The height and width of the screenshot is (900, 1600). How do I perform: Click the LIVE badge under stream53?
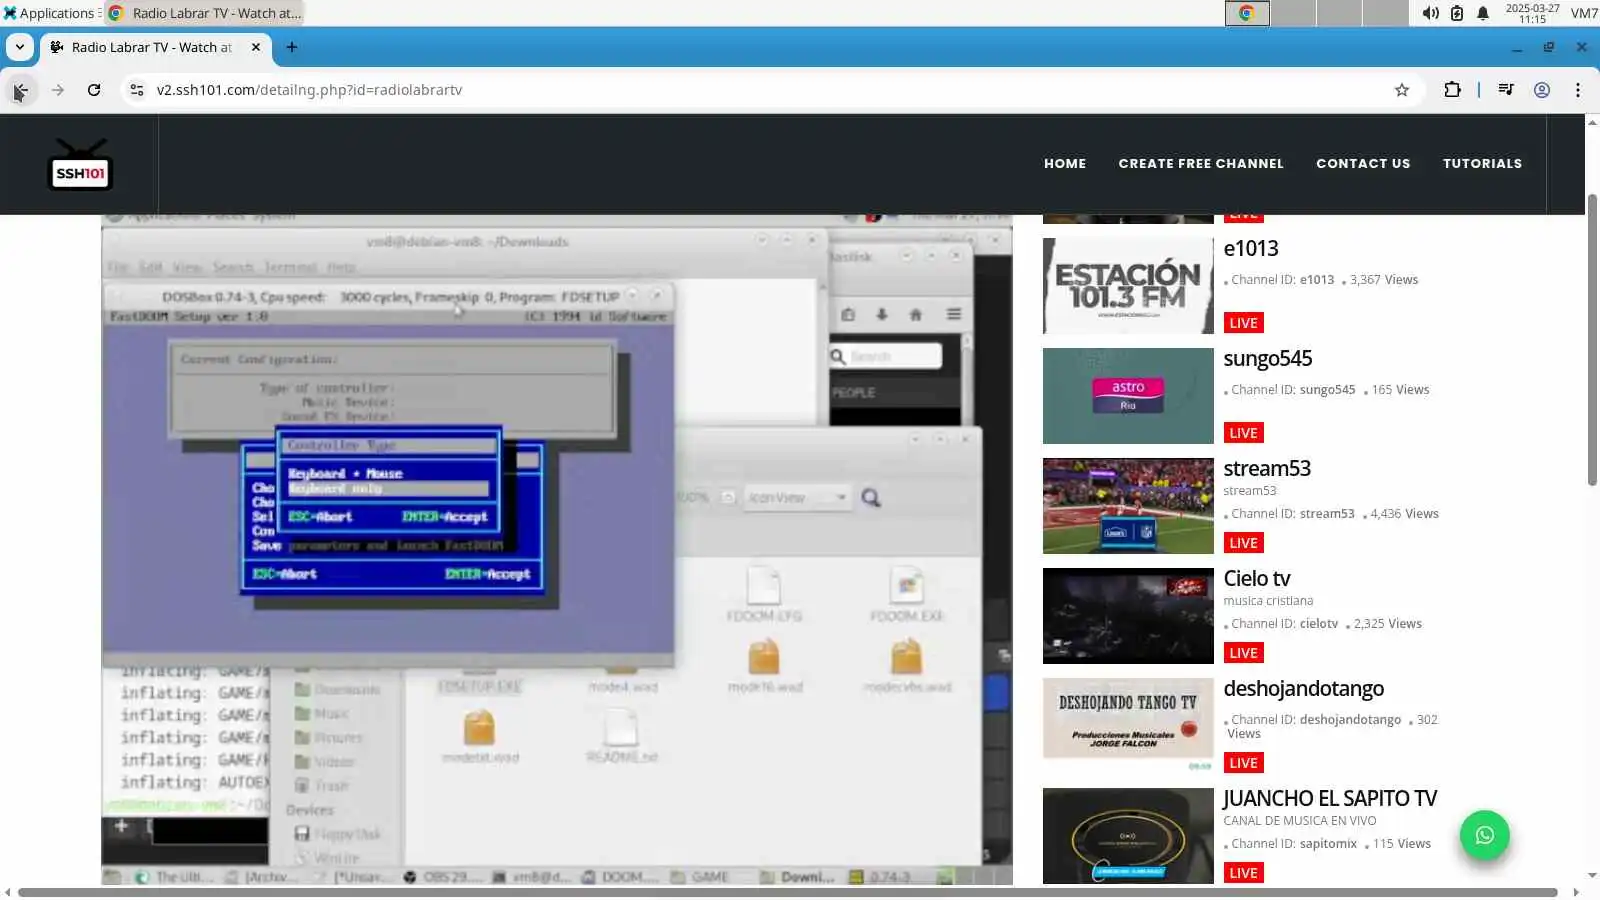1243,543
